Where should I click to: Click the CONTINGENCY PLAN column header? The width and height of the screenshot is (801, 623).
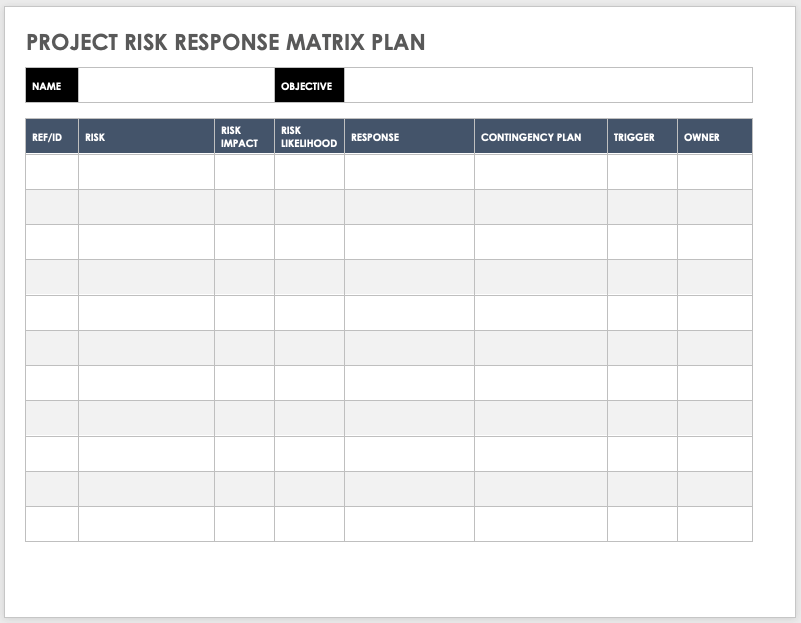click(x=540, y=136)
